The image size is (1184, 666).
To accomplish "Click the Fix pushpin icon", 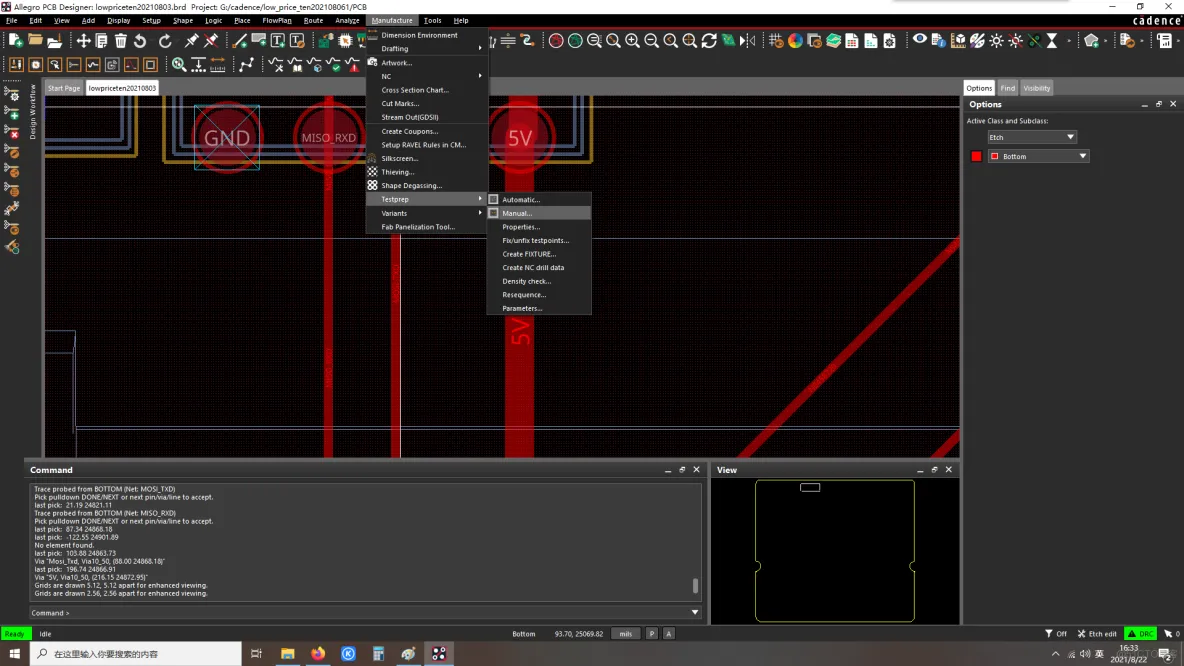I will tap(192, 41).
